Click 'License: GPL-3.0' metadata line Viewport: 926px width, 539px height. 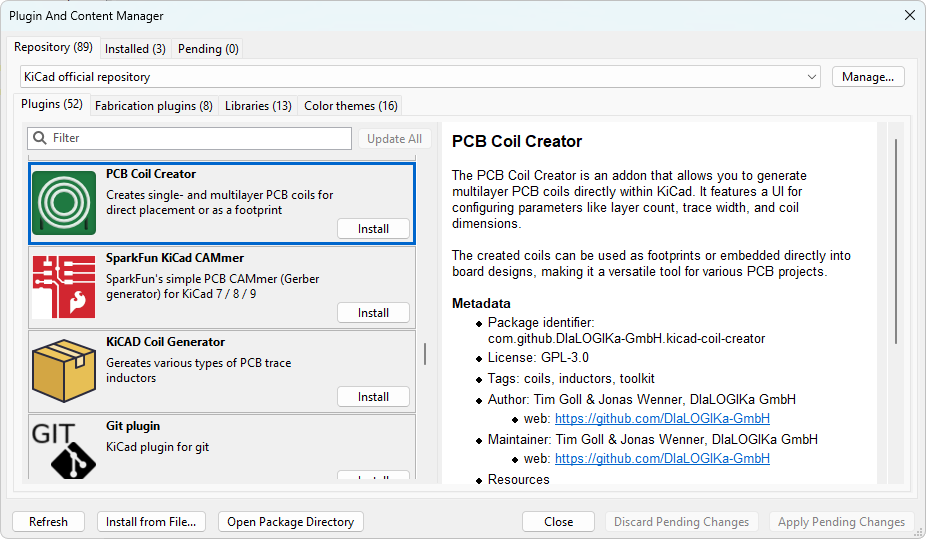538,358
